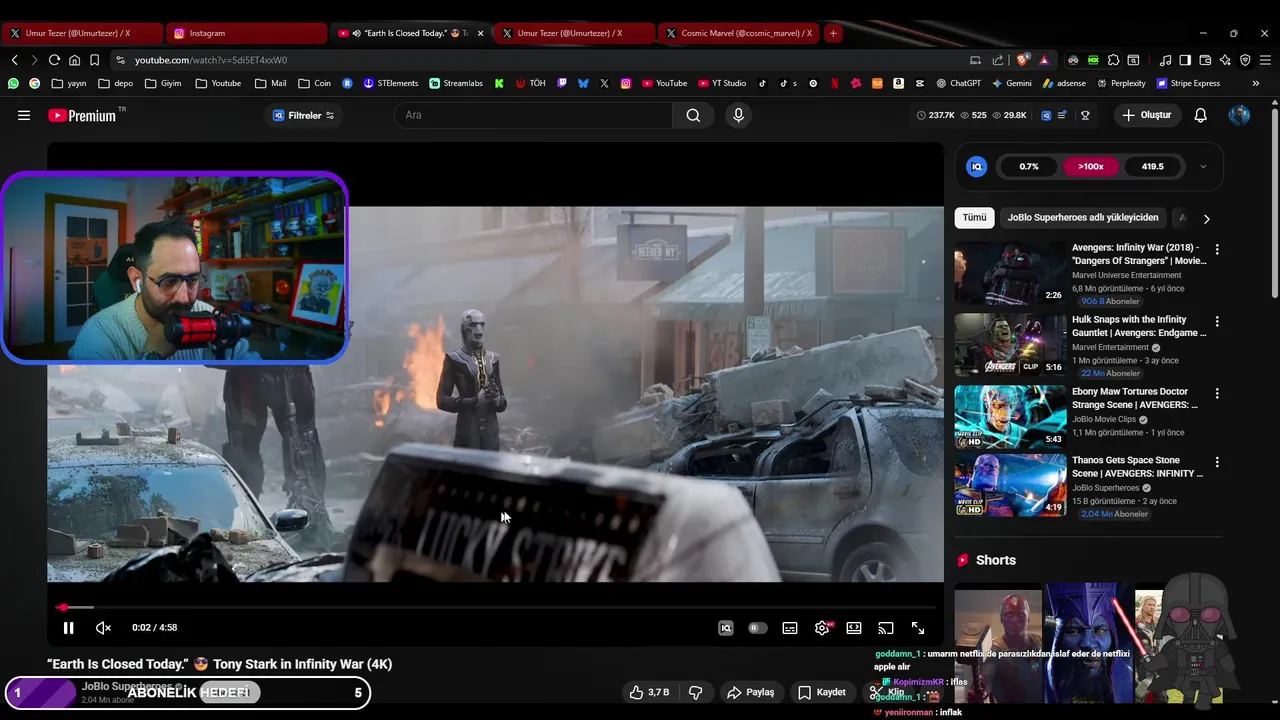The height and width of the screenshot is (720, 1280).
Task: Open options menu for the Thanos Space Stone video
Action: tap(1217, 462)
